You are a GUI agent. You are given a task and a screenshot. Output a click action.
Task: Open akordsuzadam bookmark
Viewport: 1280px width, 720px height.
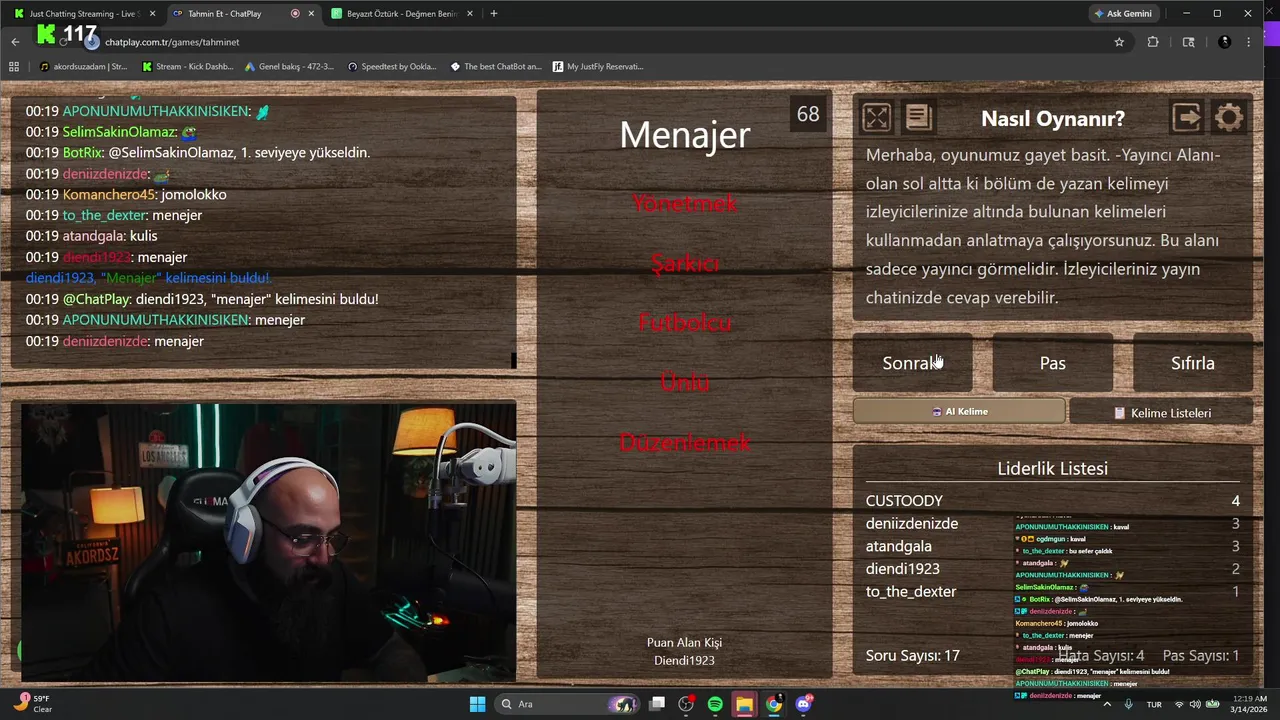84,67
